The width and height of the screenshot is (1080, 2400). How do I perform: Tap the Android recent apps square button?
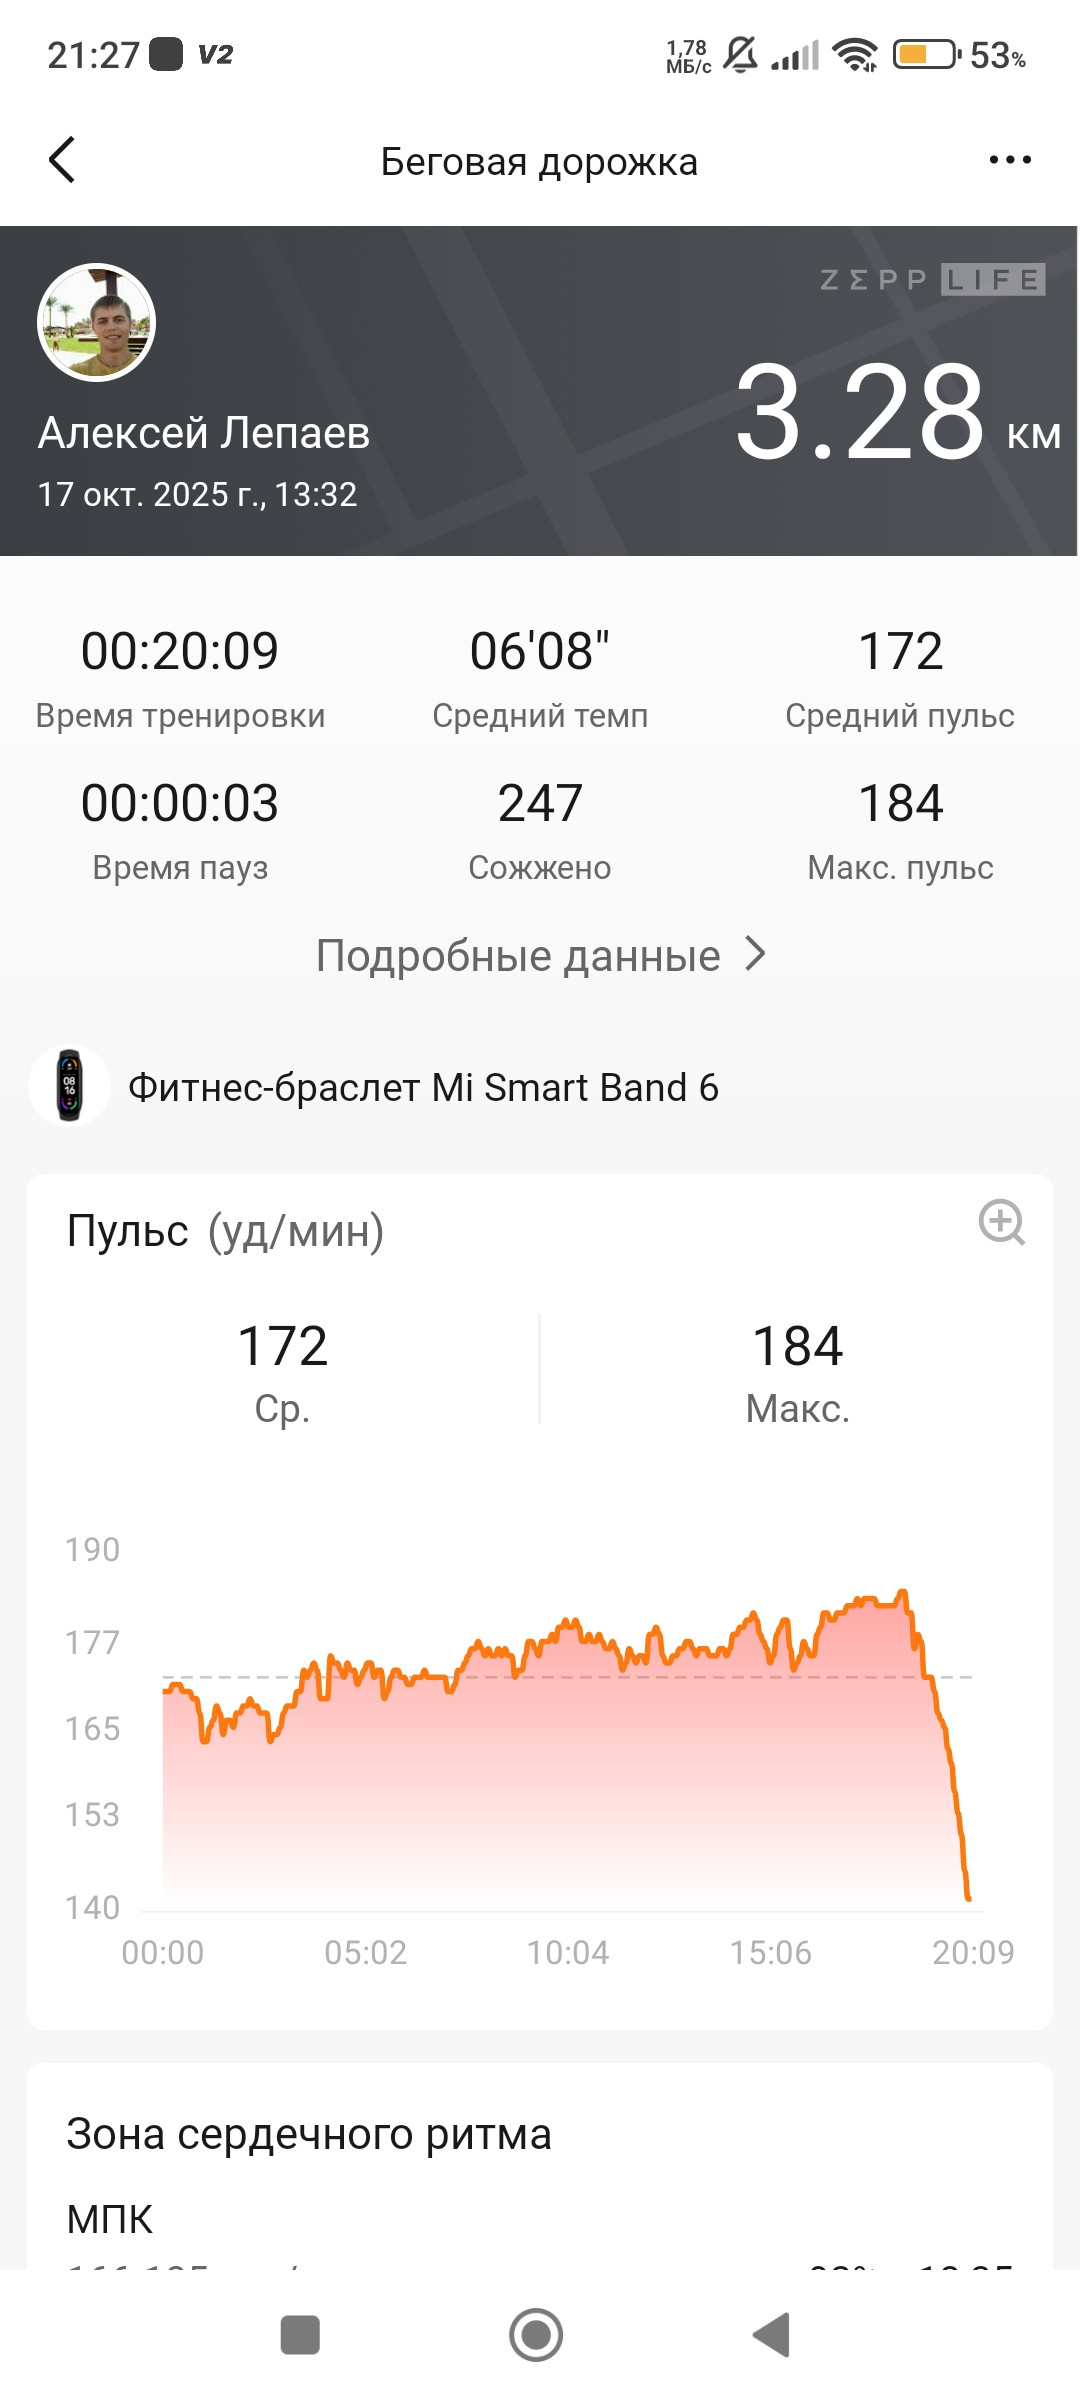coord(300,2335)
